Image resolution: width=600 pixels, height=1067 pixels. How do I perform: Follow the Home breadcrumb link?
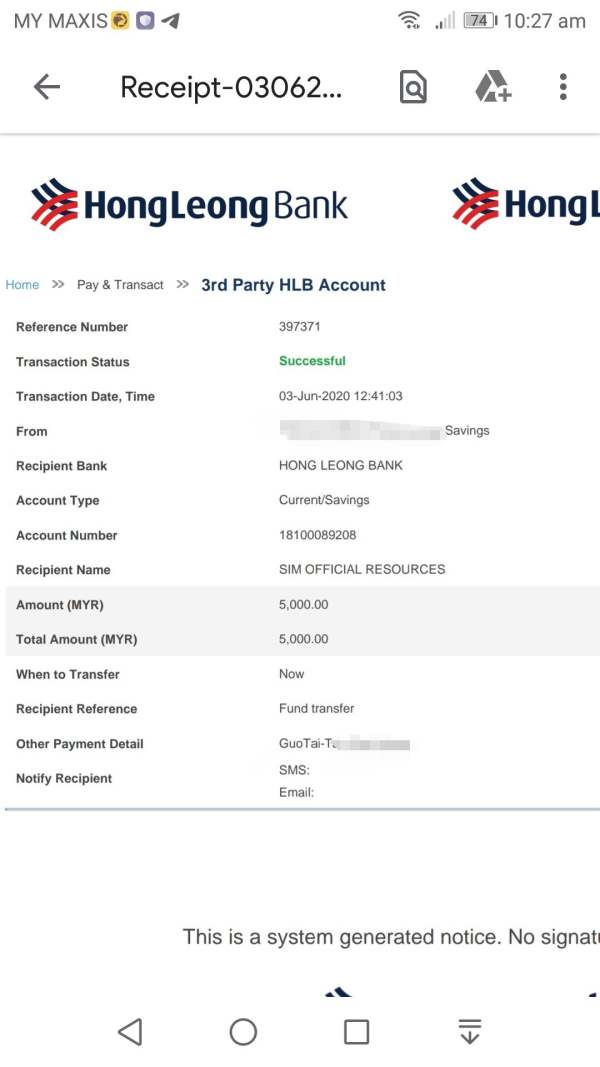coord(22,285)
